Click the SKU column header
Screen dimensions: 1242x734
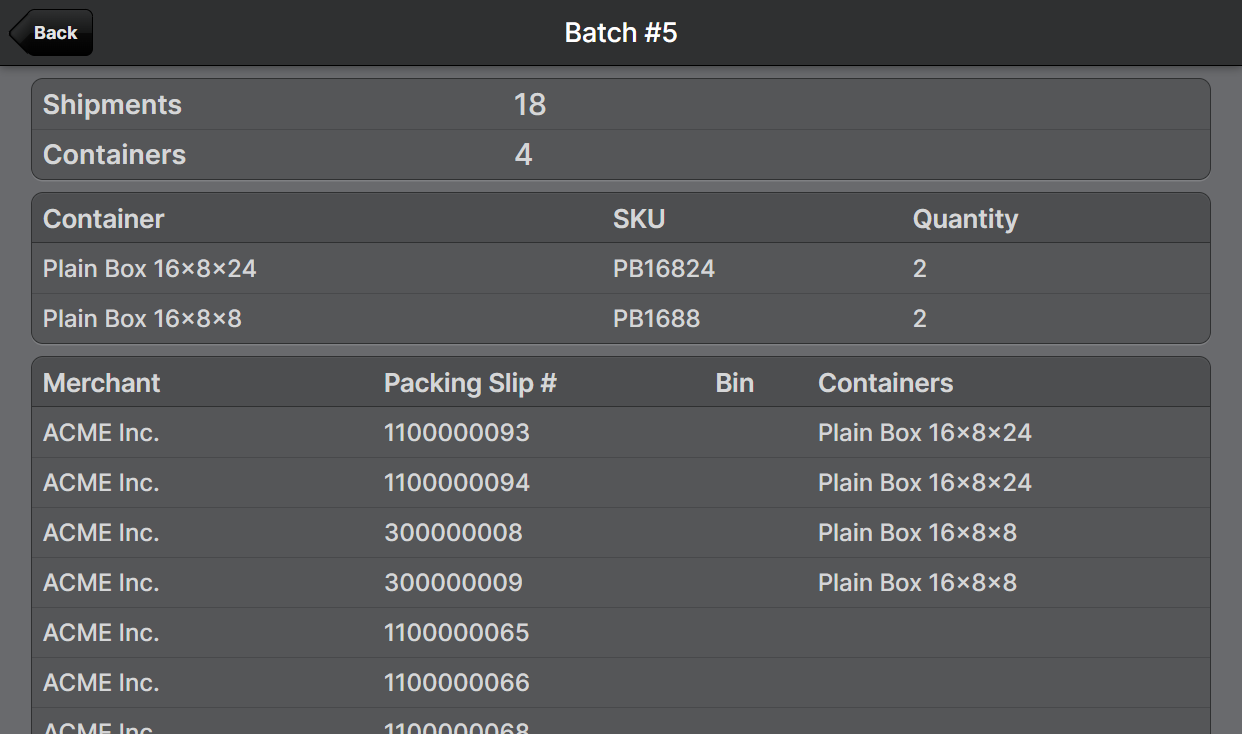(x=639, y=219)
